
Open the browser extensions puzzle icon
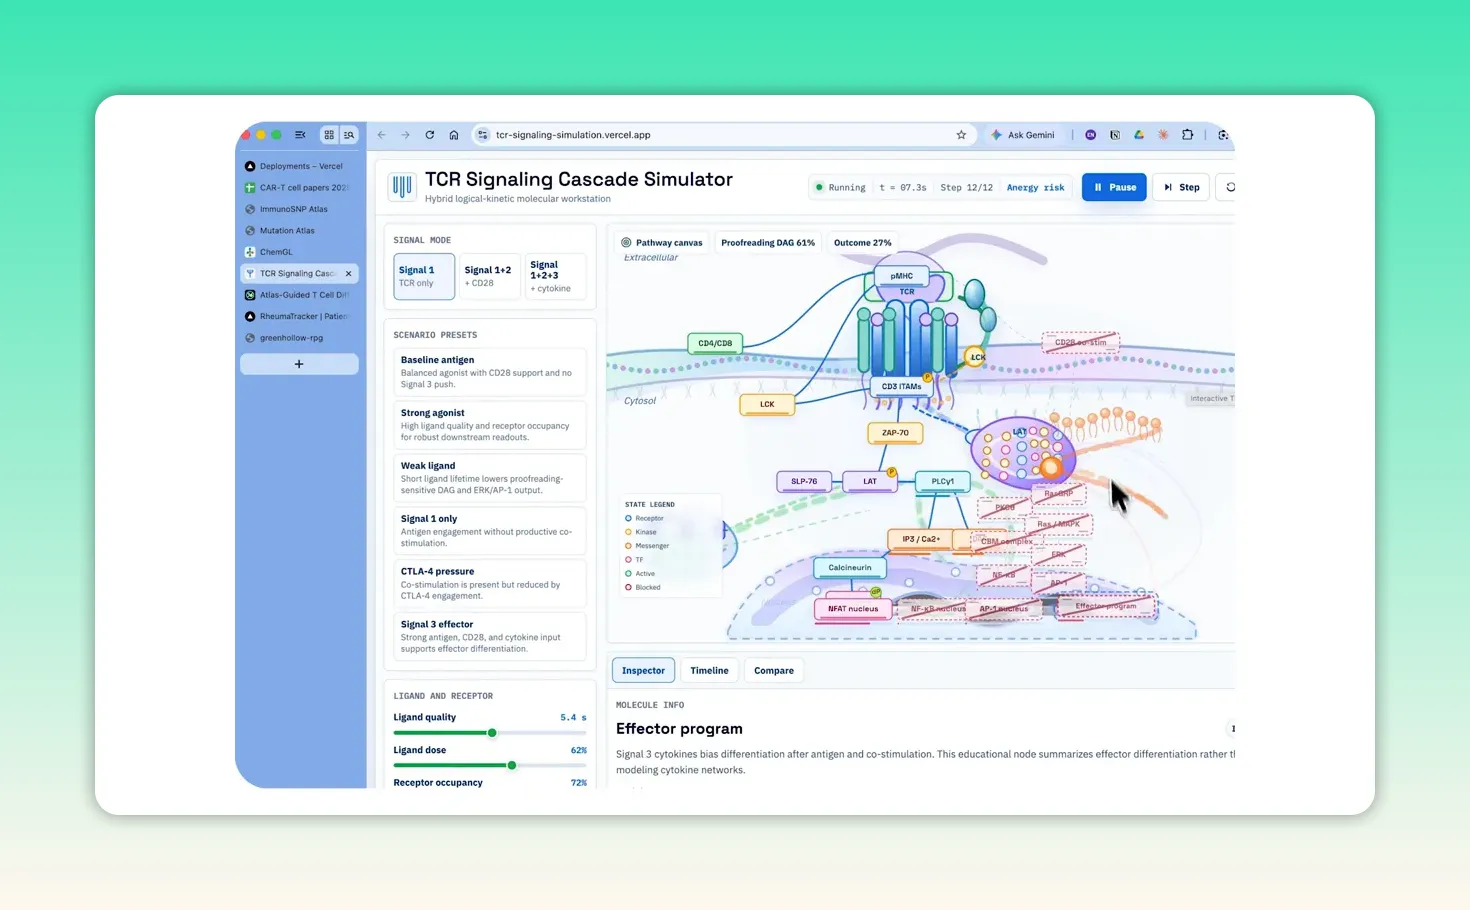[x=1188, y=135]
